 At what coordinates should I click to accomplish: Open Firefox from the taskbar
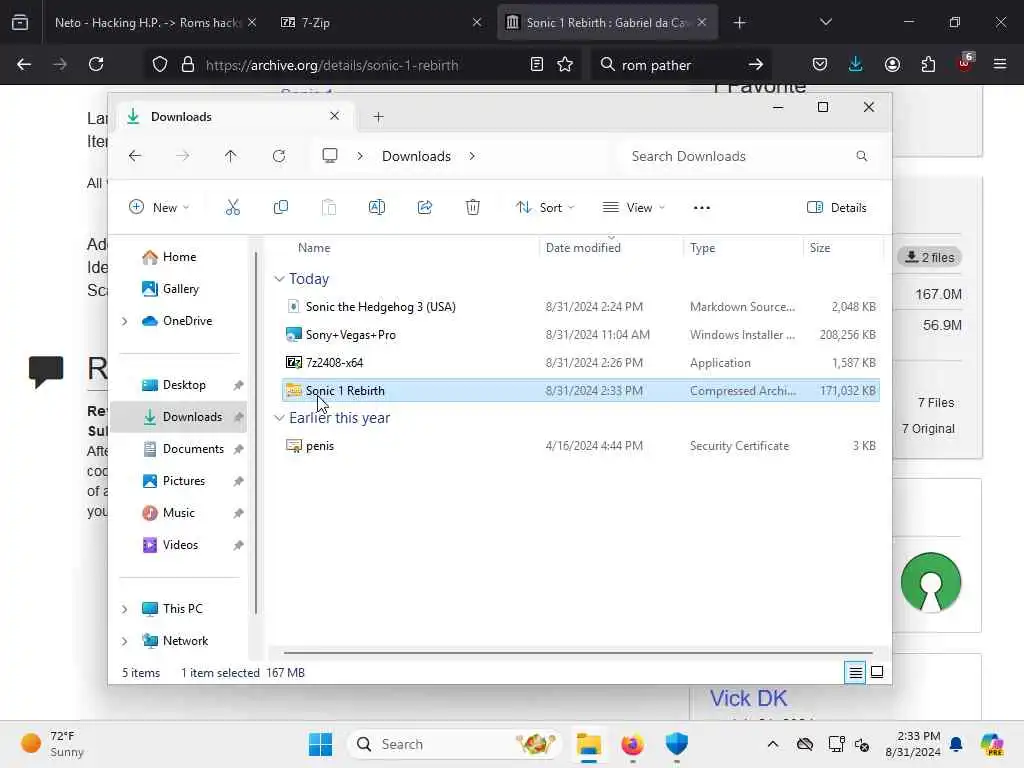pyautogui.click(x=632, y=744)
